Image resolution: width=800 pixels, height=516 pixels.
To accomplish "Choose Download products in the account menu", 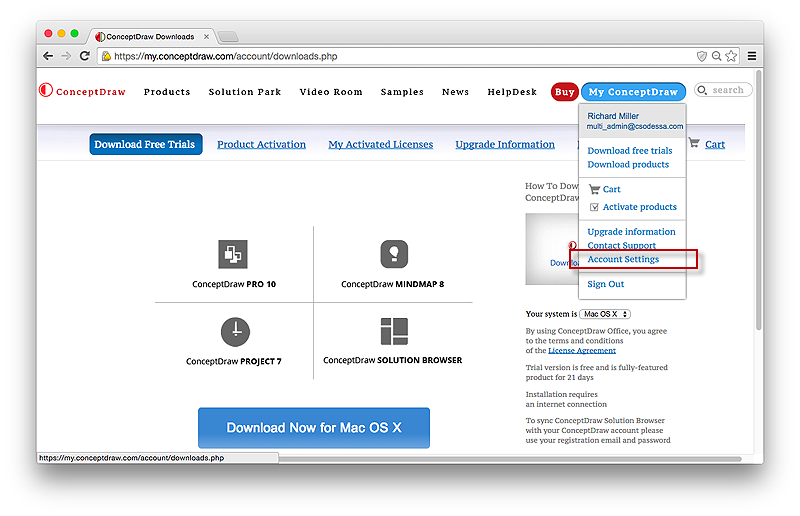I will coord(628,164).
